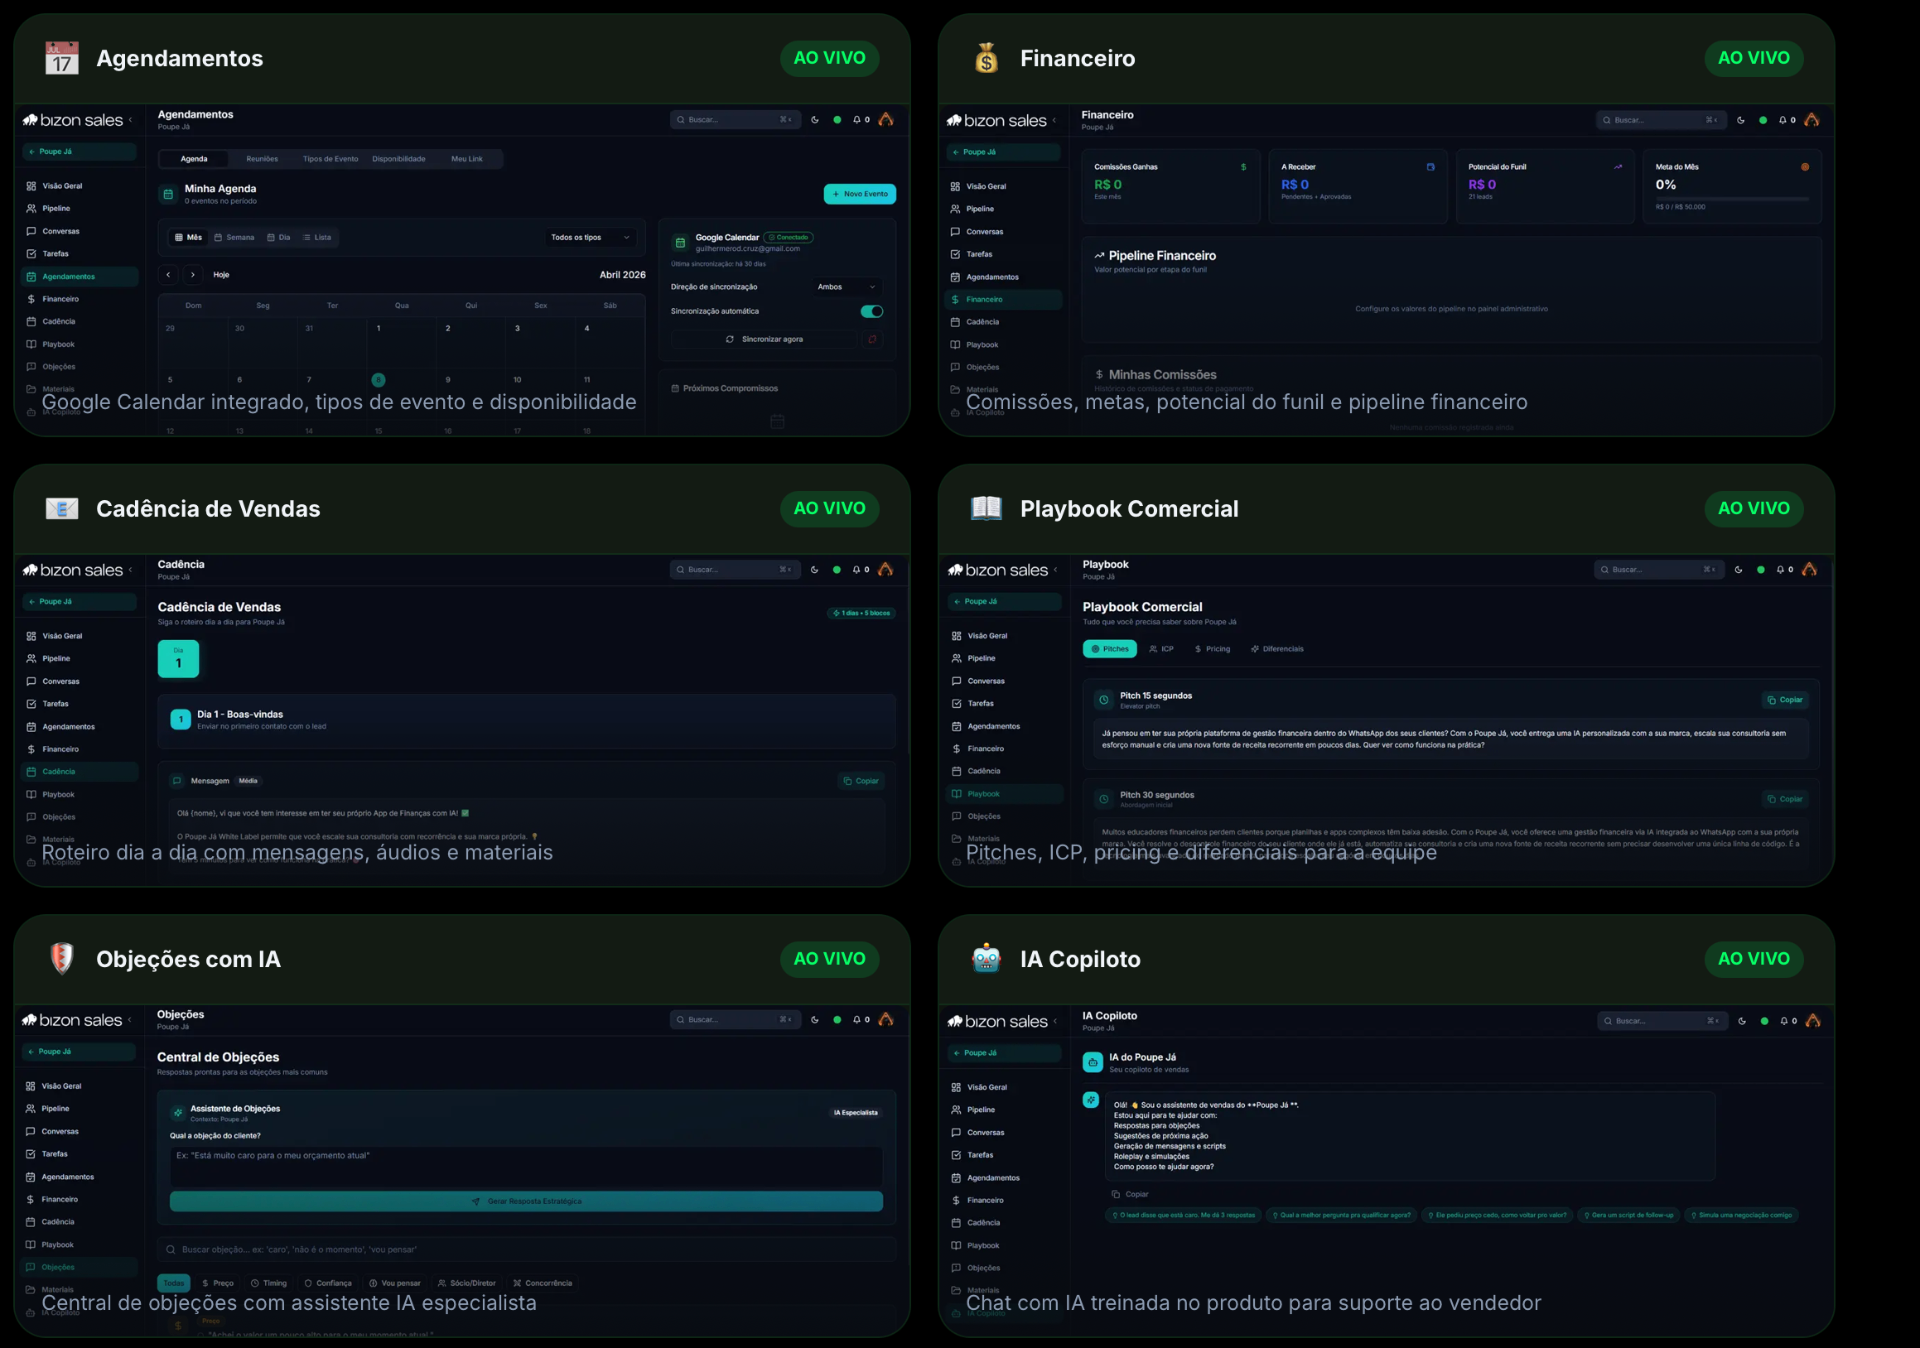Select the Todas objection filter chip

pos(174,1283)
